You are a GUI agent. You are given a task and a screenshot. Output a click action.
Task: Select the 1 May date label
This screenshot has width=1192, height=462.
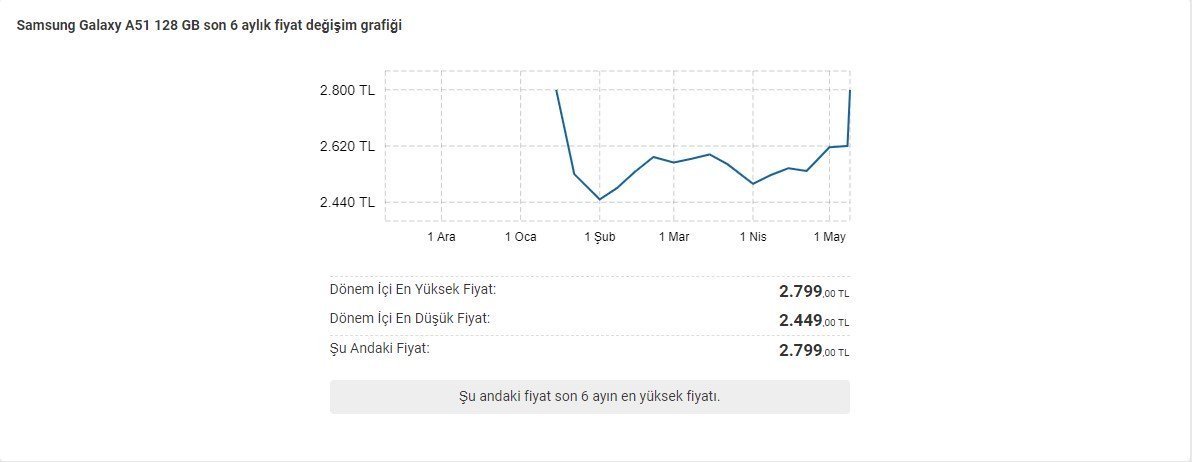[829, 237]
